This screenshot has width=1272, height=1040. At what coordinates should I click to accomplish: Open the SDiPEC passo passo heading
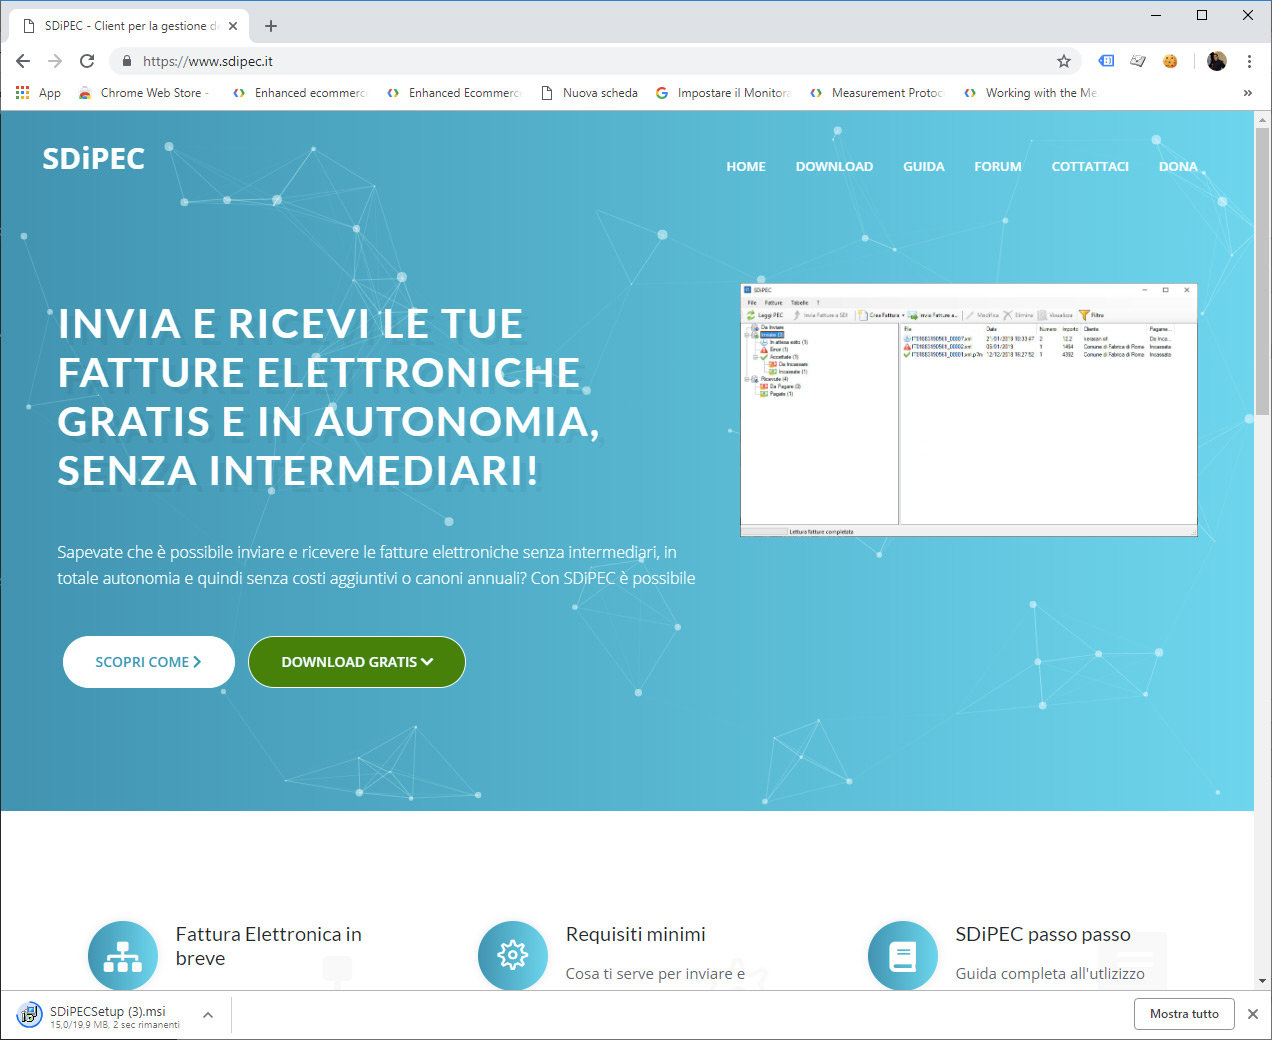click(x=1043, y=934)
